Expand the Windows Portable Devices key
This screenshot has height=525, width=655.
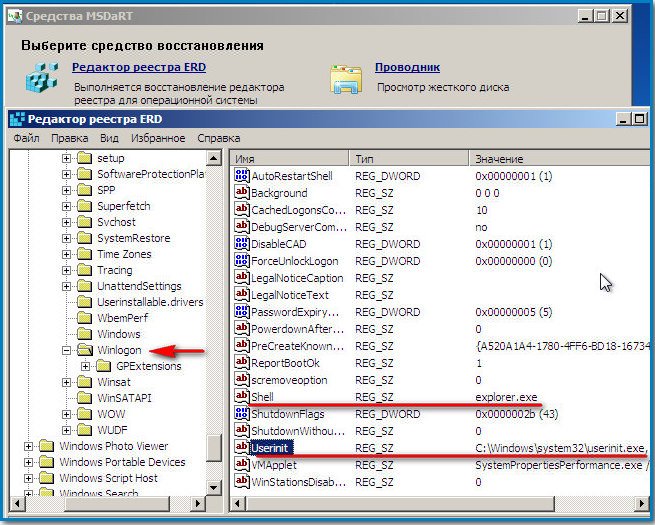click(x=29, y=462)
